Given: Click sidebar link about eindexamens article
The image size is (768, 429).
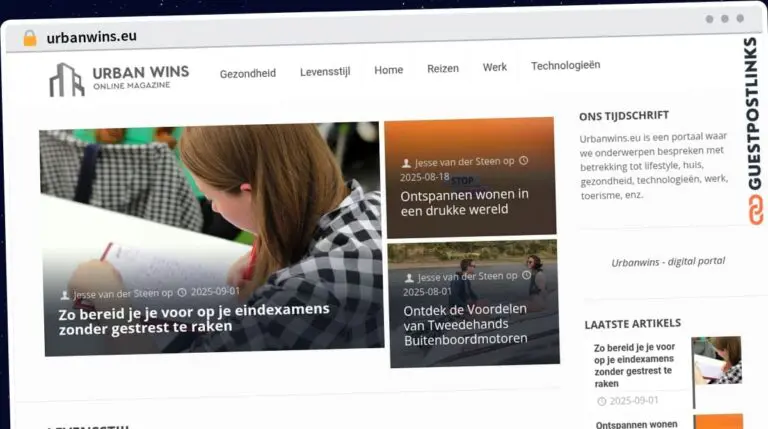Looking at the screenshot, I should pos(634,365).
